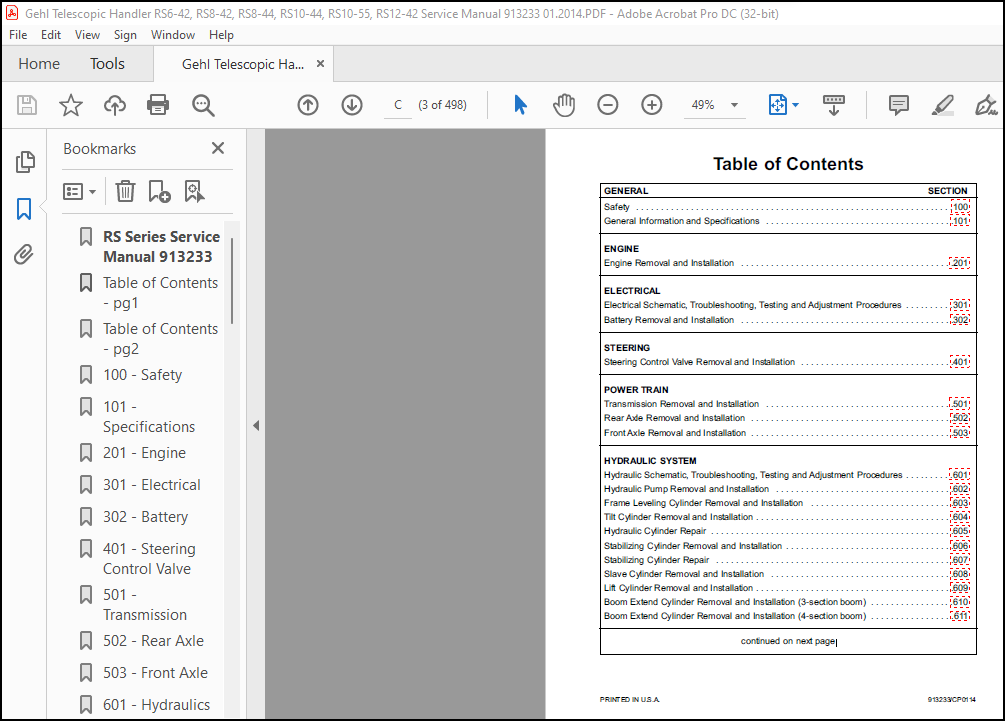
Task: Switch to the Tools tab
Action: click(x=107, y=63)
